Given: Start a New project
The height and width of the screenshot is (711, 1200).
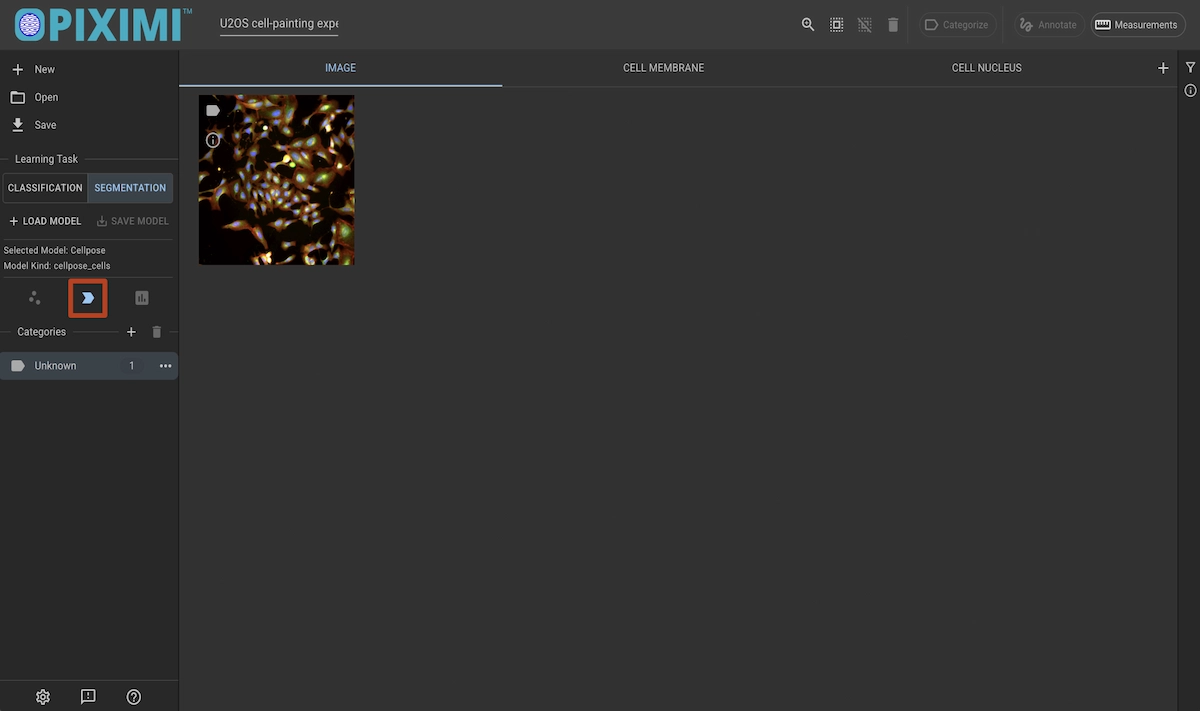Looking at the screenshot, I should [x=89, y=70].
